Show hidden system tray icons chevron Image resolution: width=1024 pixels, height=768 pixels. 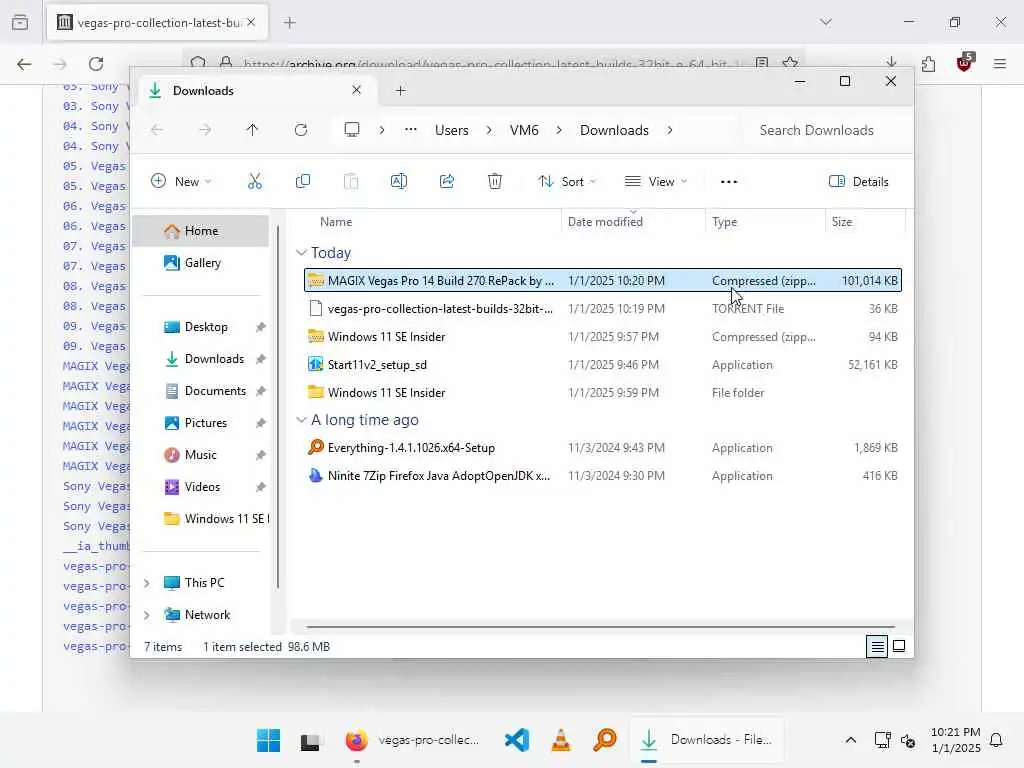click(x=851, y=740)
